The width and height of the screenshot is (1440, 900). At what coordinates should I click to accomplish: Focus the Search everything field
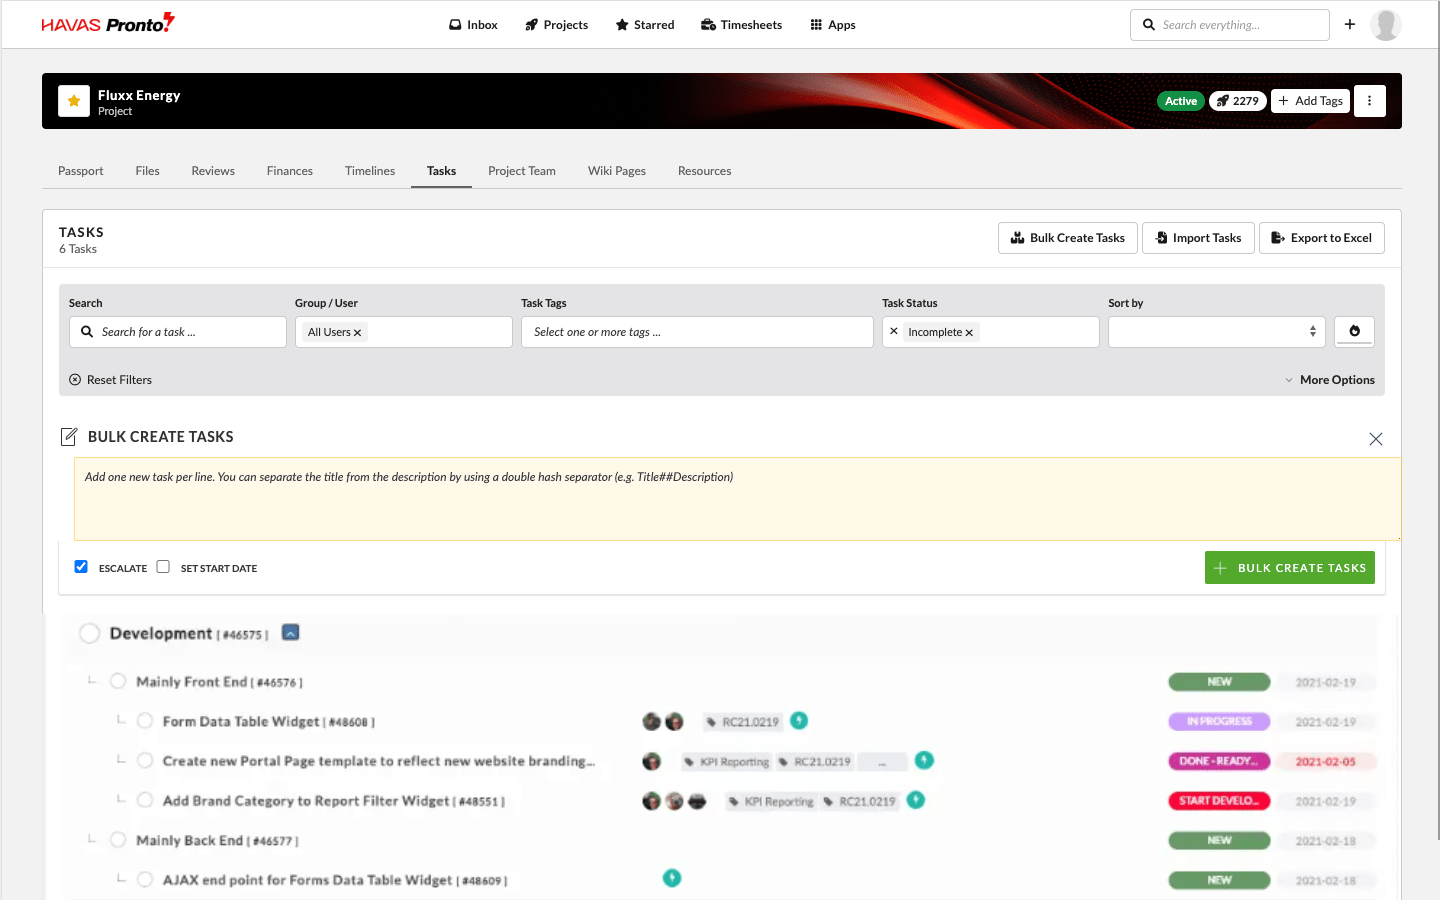(1230, 25)
